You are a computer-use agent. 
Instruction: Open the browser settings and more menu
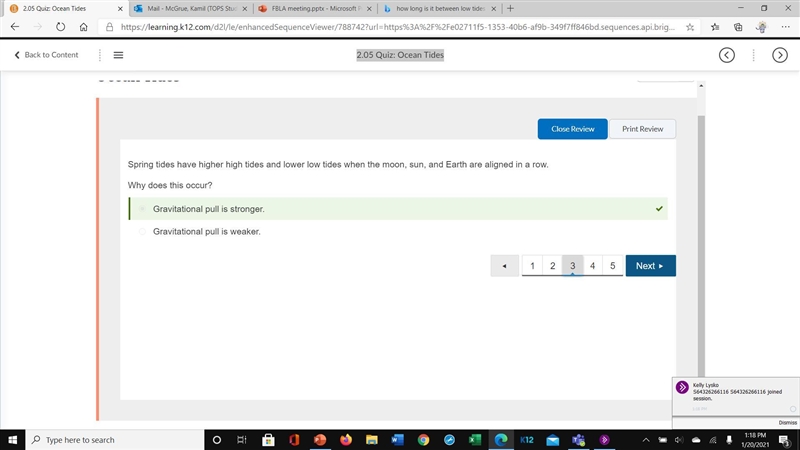pos(785,27)
